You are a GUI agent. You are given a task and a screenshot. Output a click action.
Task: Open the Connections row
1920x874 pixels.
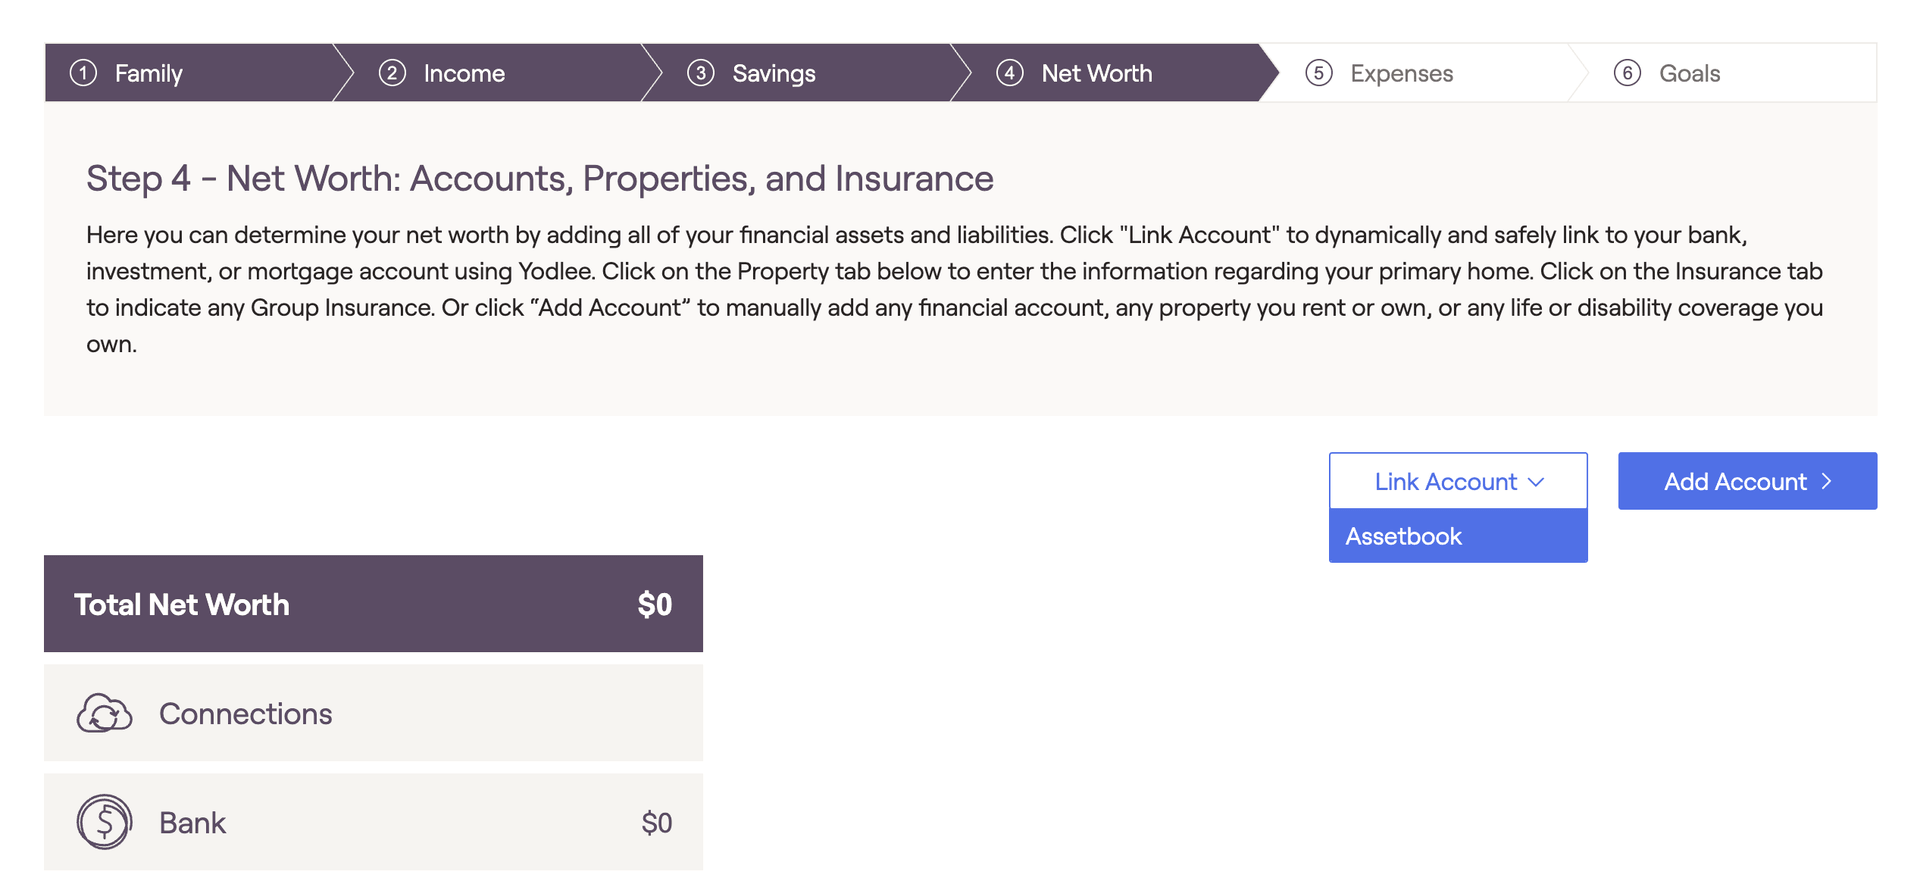tap(373, 713)
